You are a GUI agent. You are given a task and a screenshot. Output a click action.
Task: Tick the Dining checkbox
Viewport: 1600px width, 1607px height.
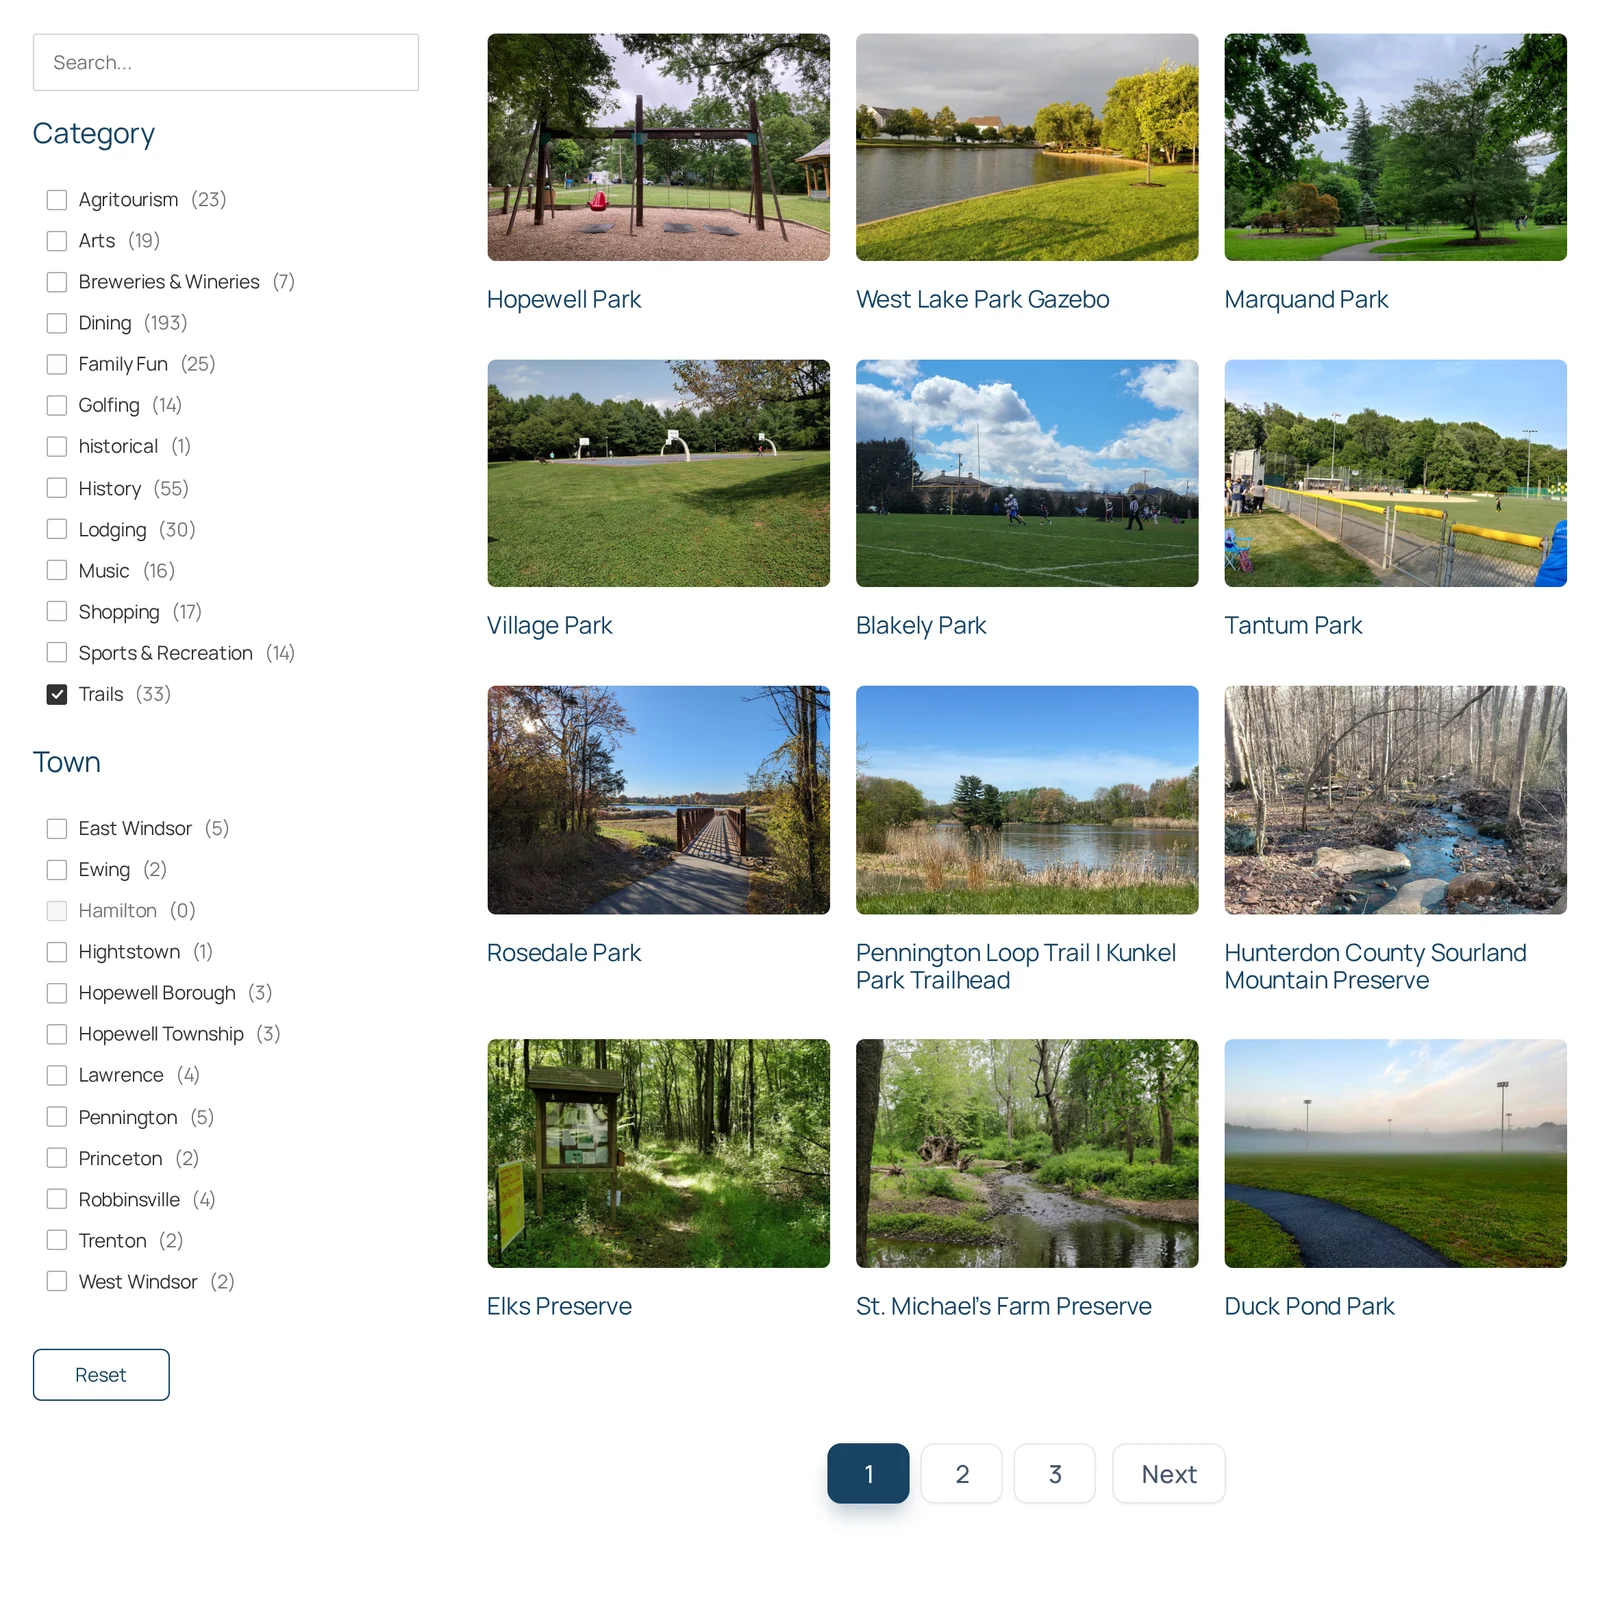click(x=57, y=323)
